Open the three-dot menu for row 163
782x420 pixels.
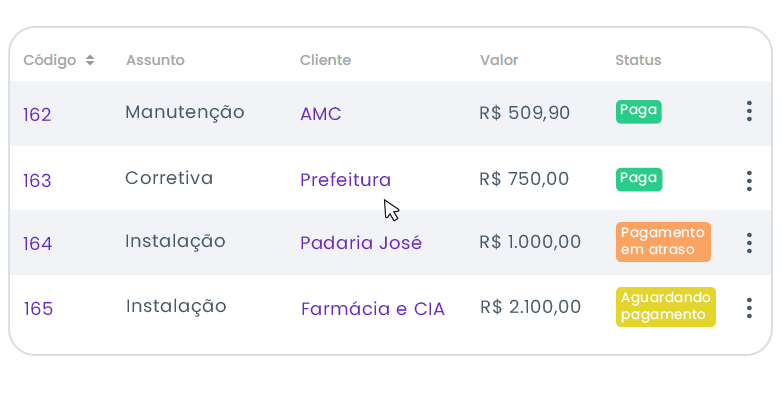coord(749,181)
